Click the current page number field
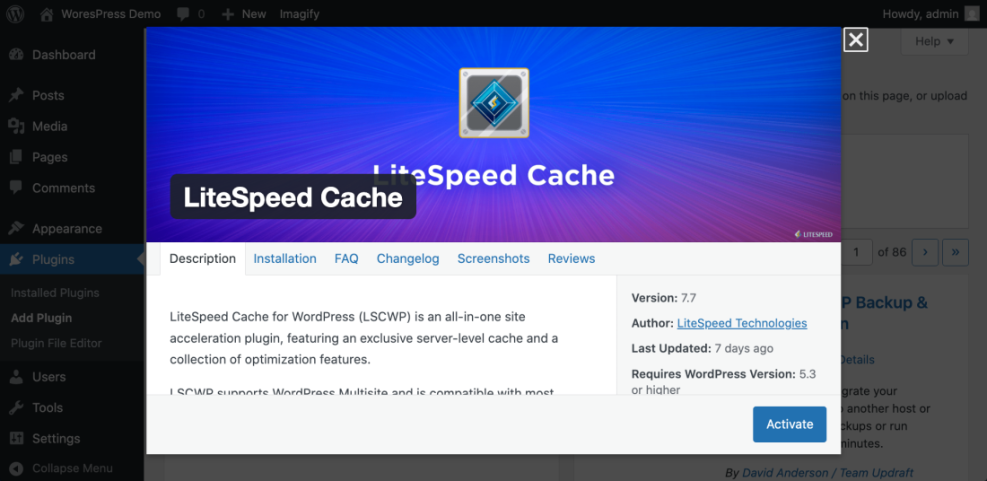This screenshot has height=481, width=987. tap(856, 252)
